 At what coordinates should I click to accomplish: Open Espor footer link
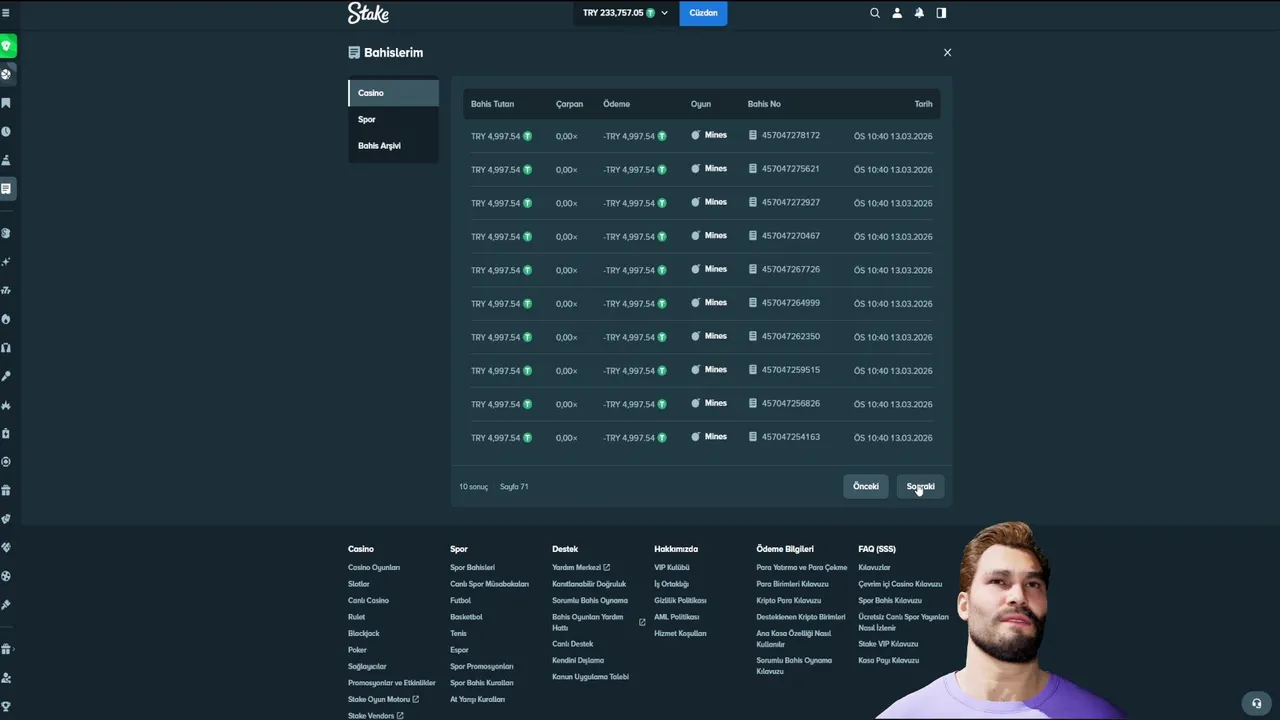[x=459, y=650]
